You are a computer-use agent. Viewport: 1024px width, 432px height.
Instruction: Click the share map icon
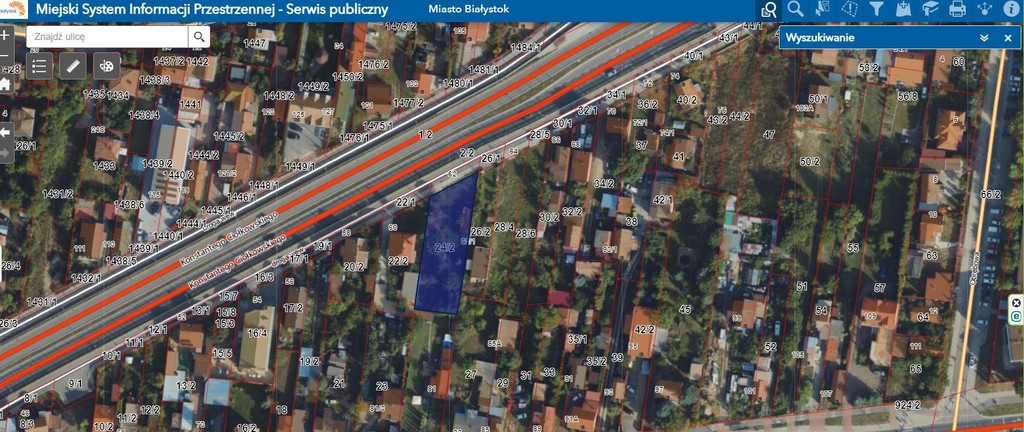[x=985, y=9]
